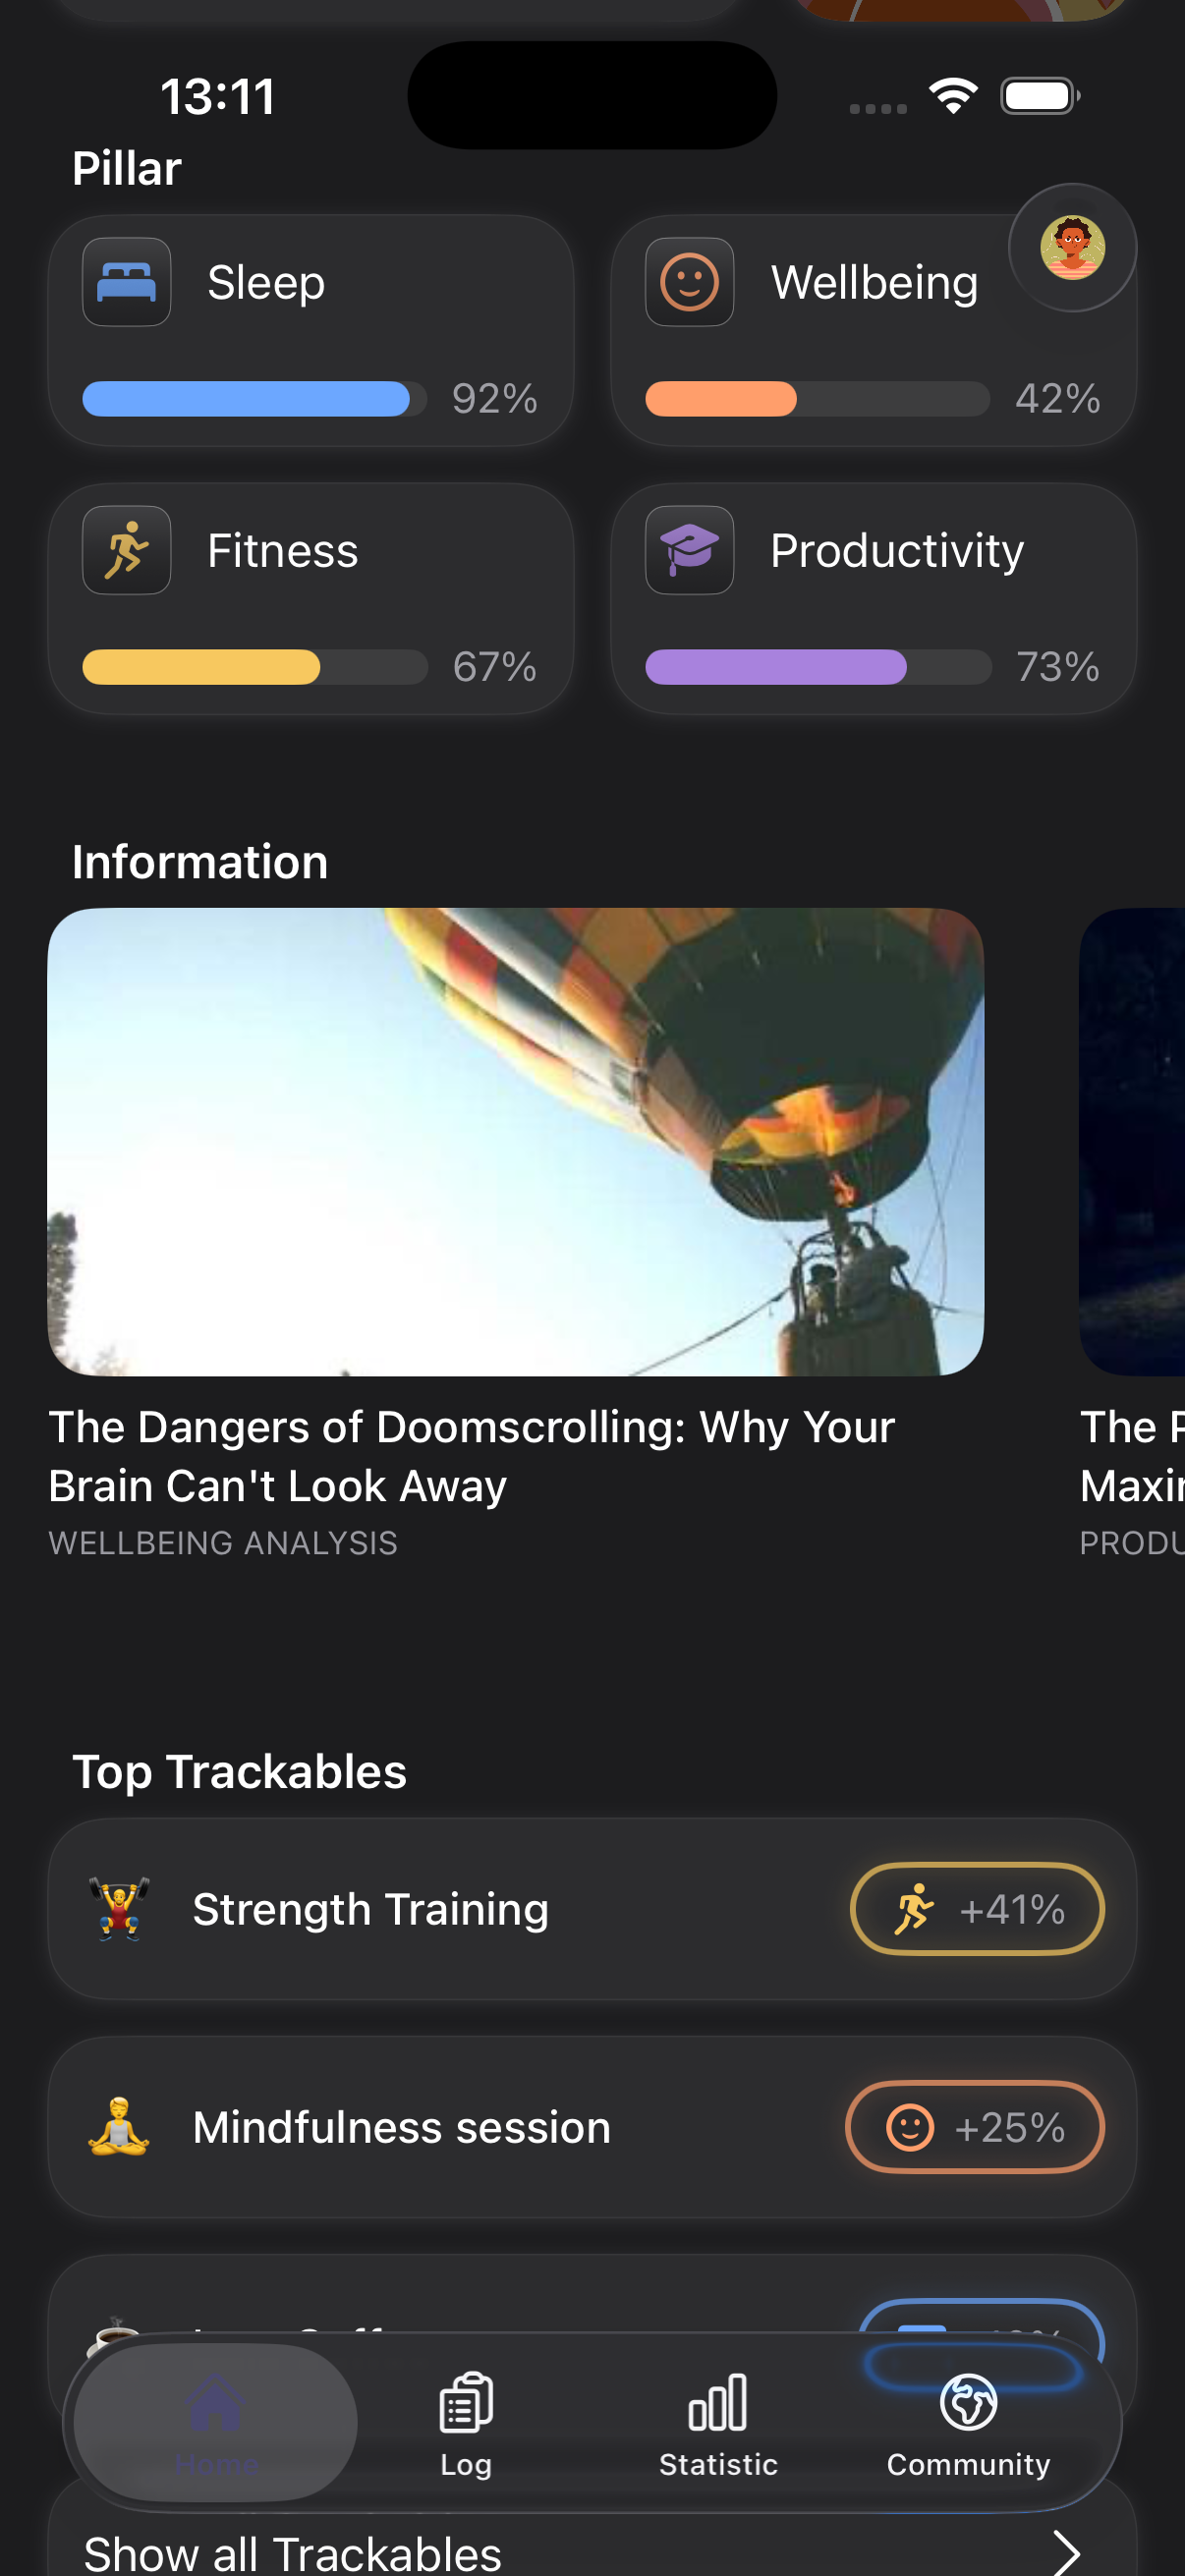Tap the Sleep bed icon
The width and height of the screenshot is (1185, 2576).
point(126,282)
